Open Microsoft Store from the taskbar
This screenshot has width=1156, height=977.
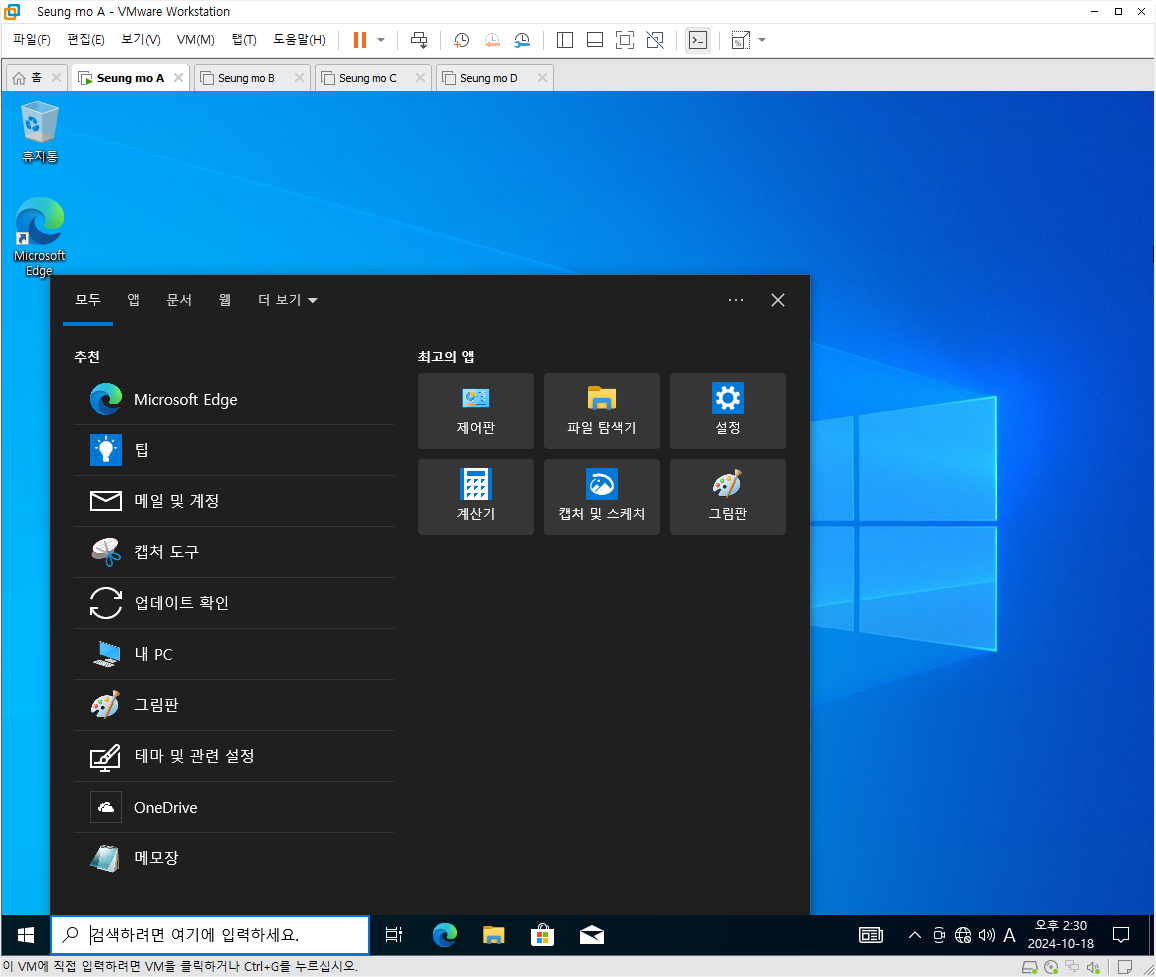tap(543, 935)
